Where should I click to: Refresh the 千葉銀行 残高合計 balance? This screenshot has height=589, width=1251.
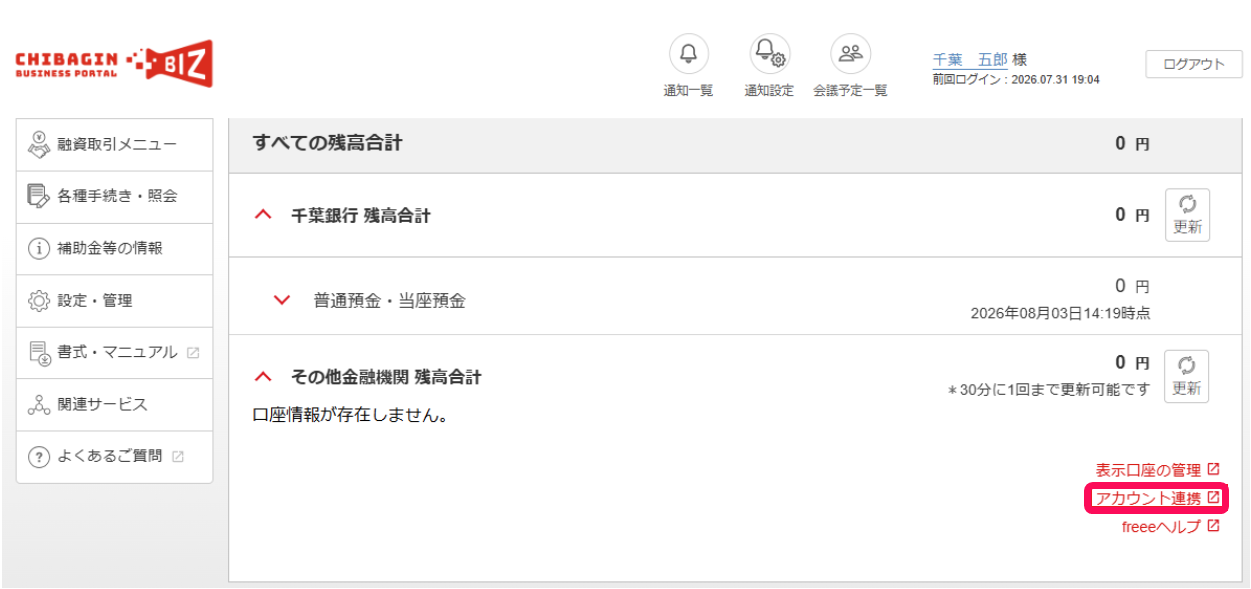1187,214
